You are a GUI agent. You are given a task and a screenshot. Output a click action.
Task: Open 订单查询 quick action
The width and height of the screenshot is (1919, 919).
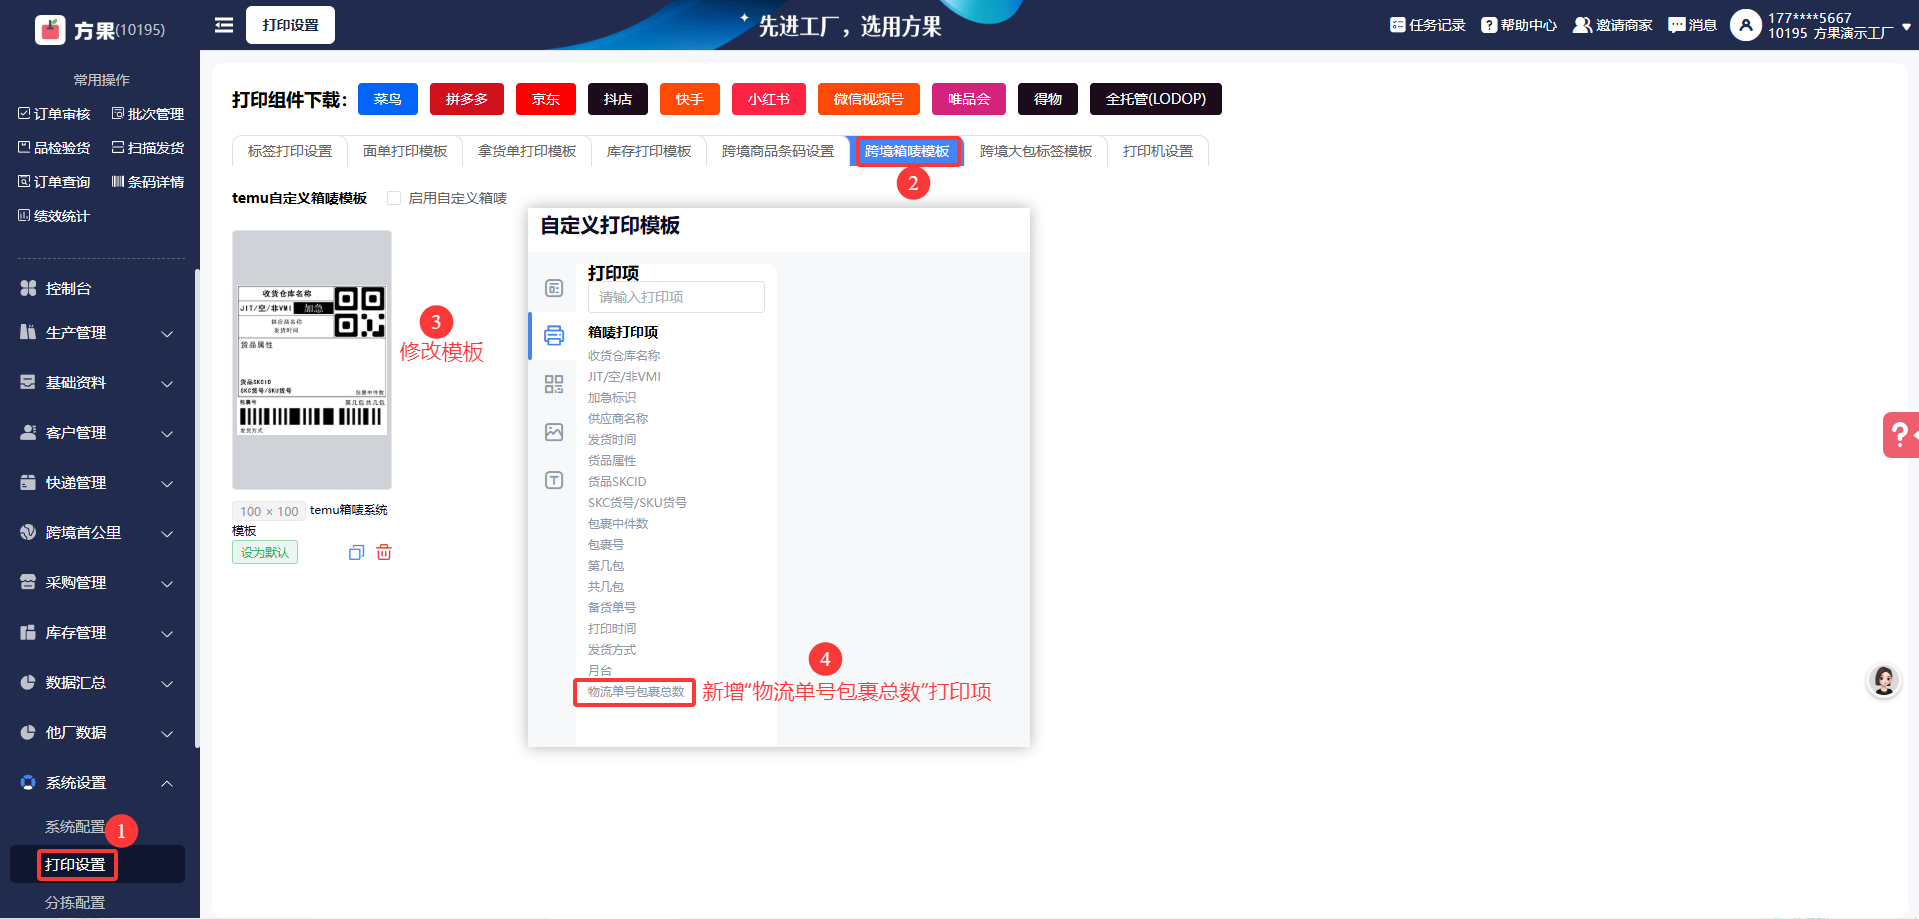(54, 182)
